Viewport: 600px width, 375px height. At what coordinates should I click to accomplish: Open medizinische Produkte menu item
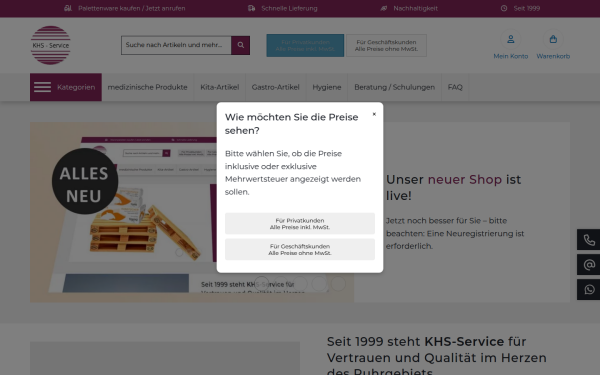coord(147,87)
